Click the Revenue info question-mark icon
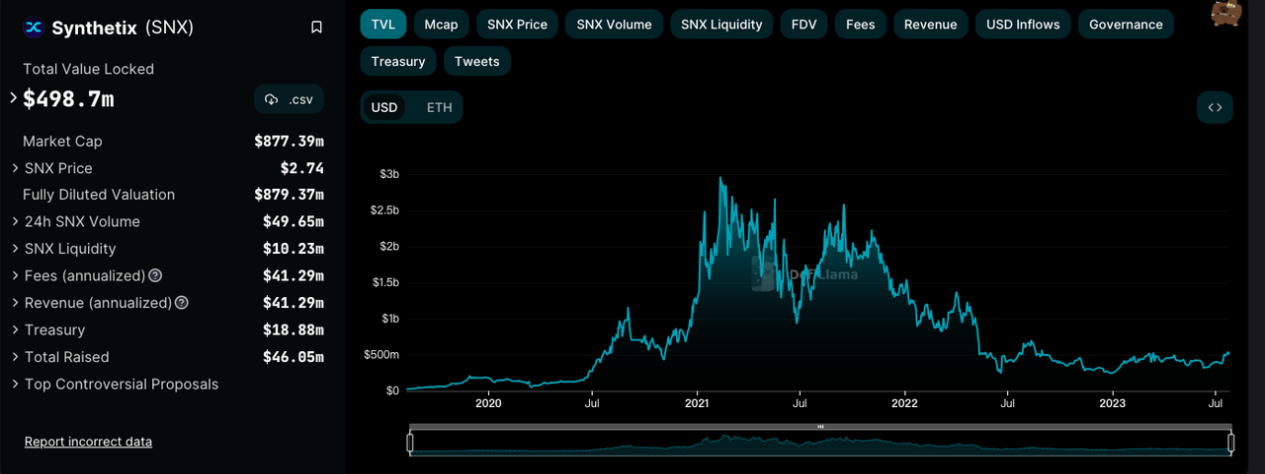This screenshot has height=474, width=1265. coord(181,303)
